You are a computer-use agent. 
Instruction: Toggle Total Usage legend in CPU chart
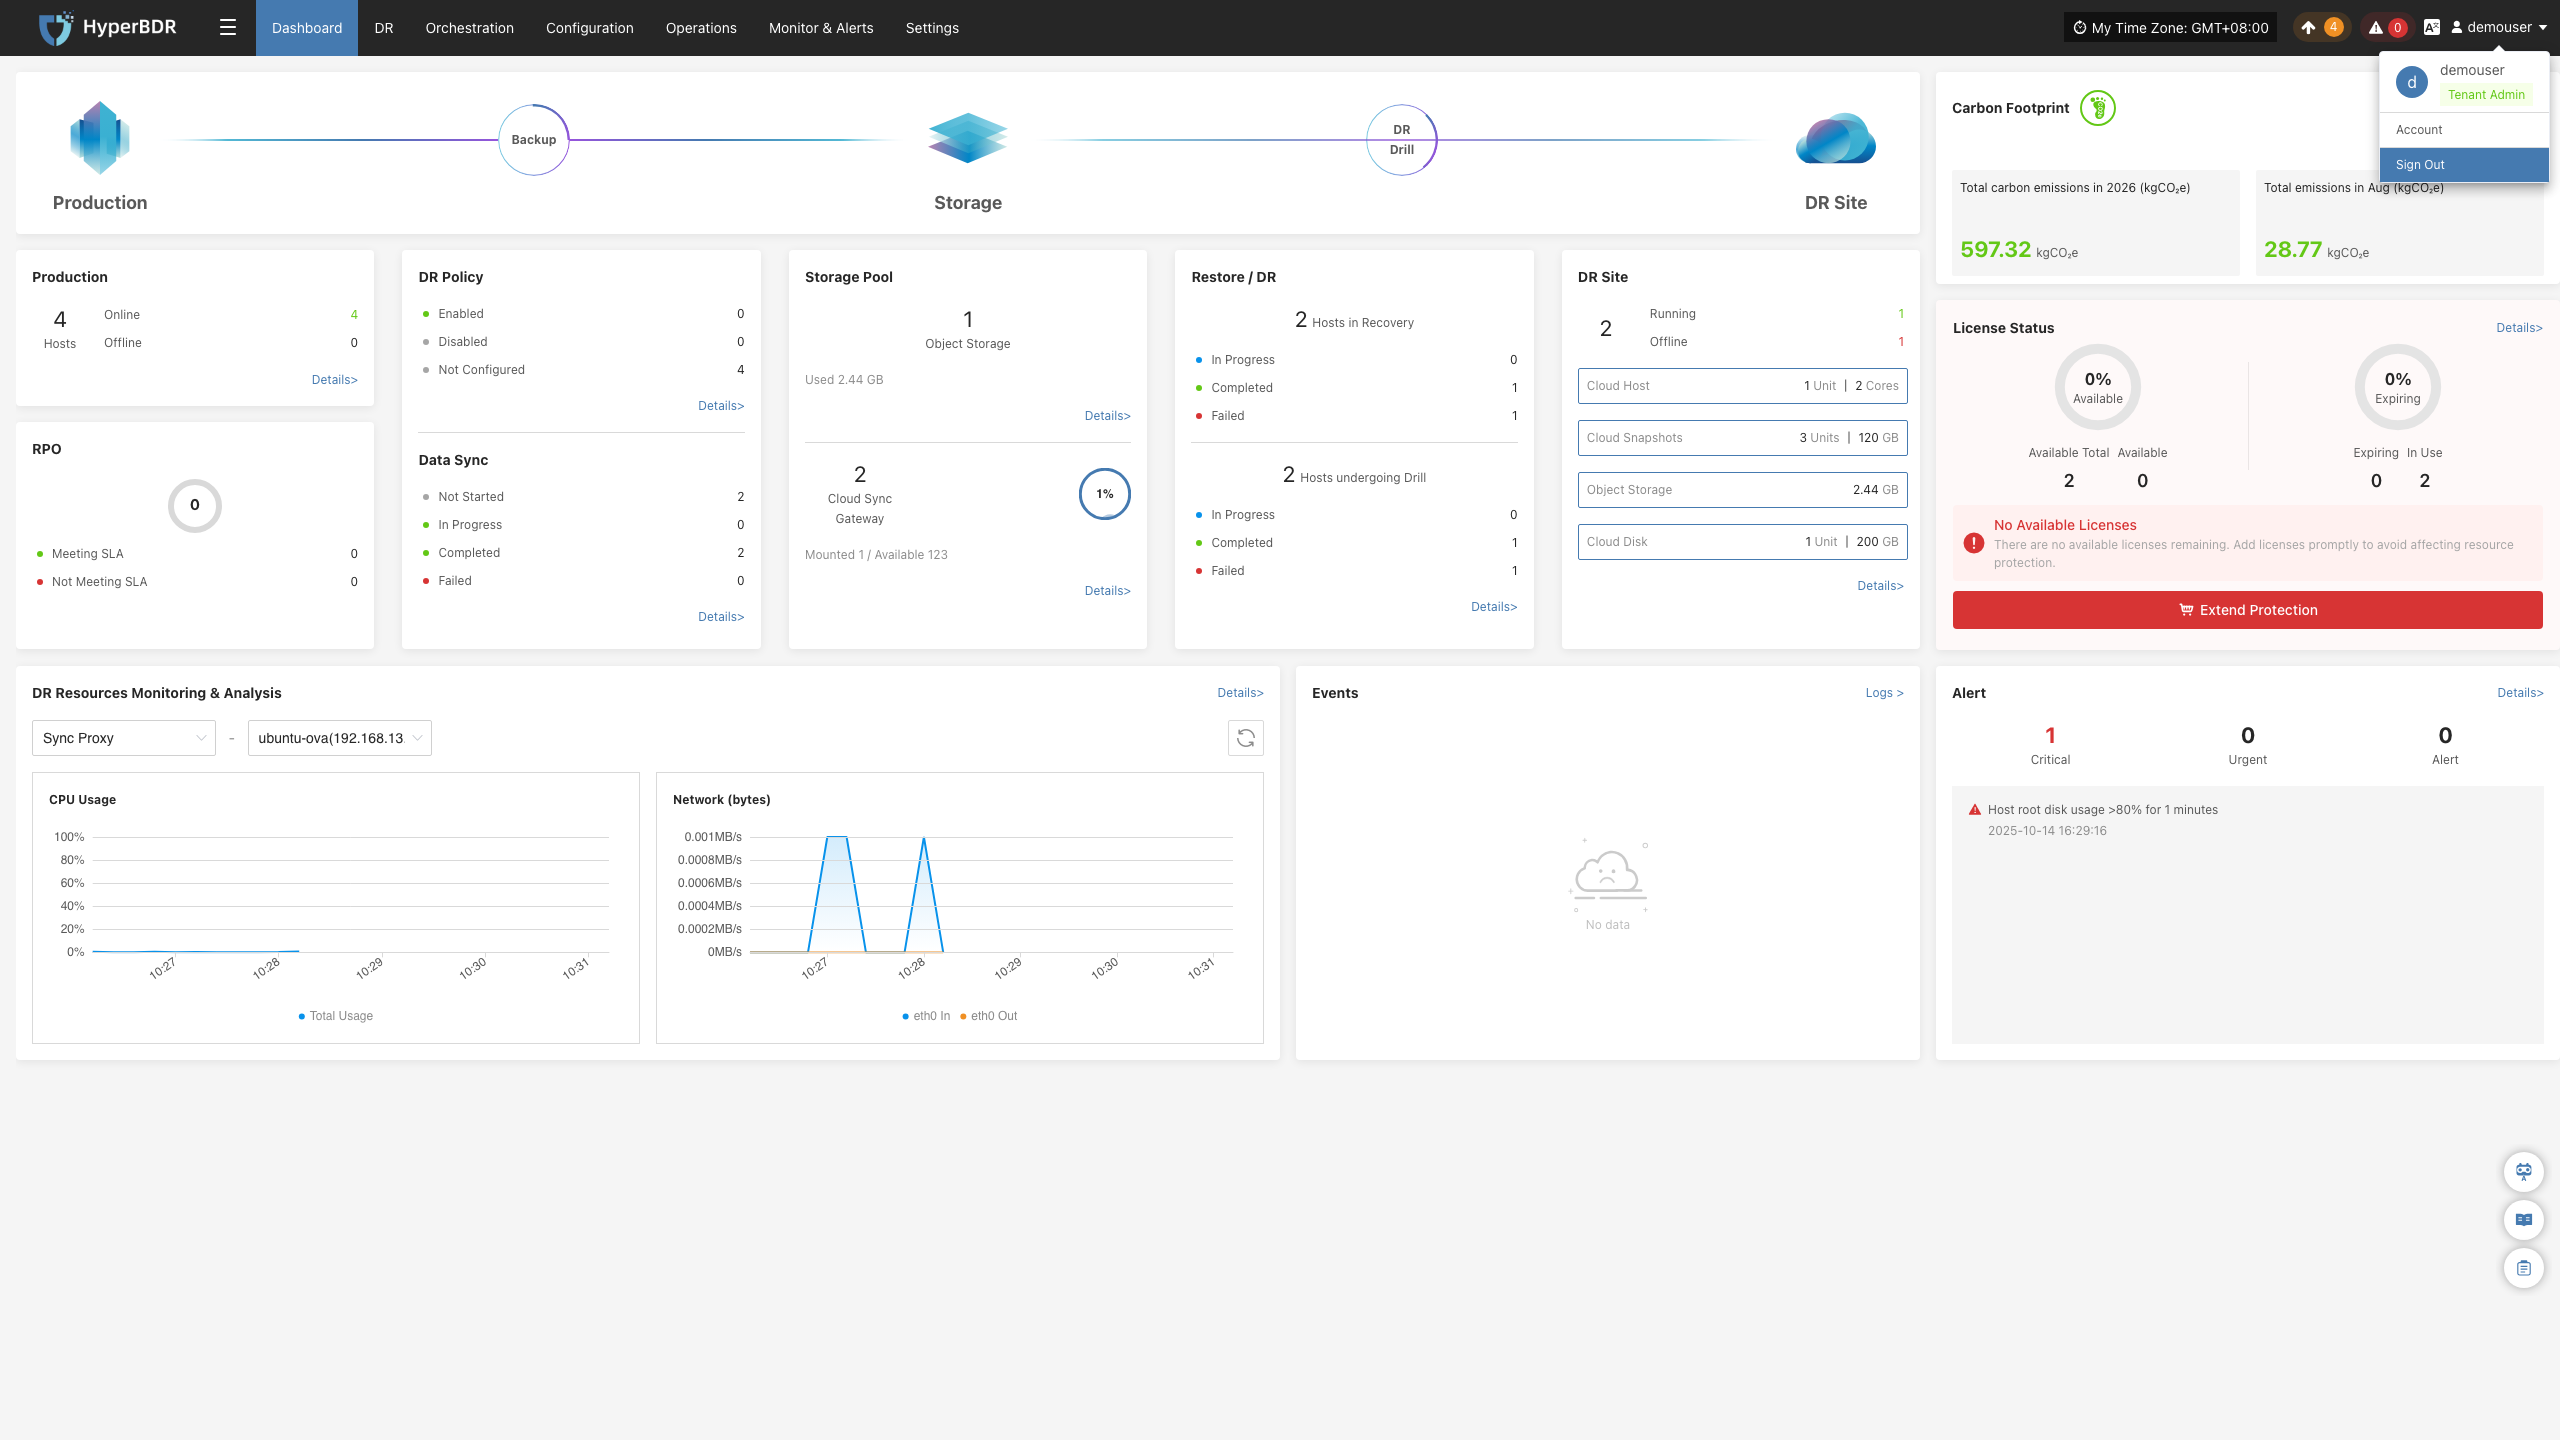(x=336, y=1016)
